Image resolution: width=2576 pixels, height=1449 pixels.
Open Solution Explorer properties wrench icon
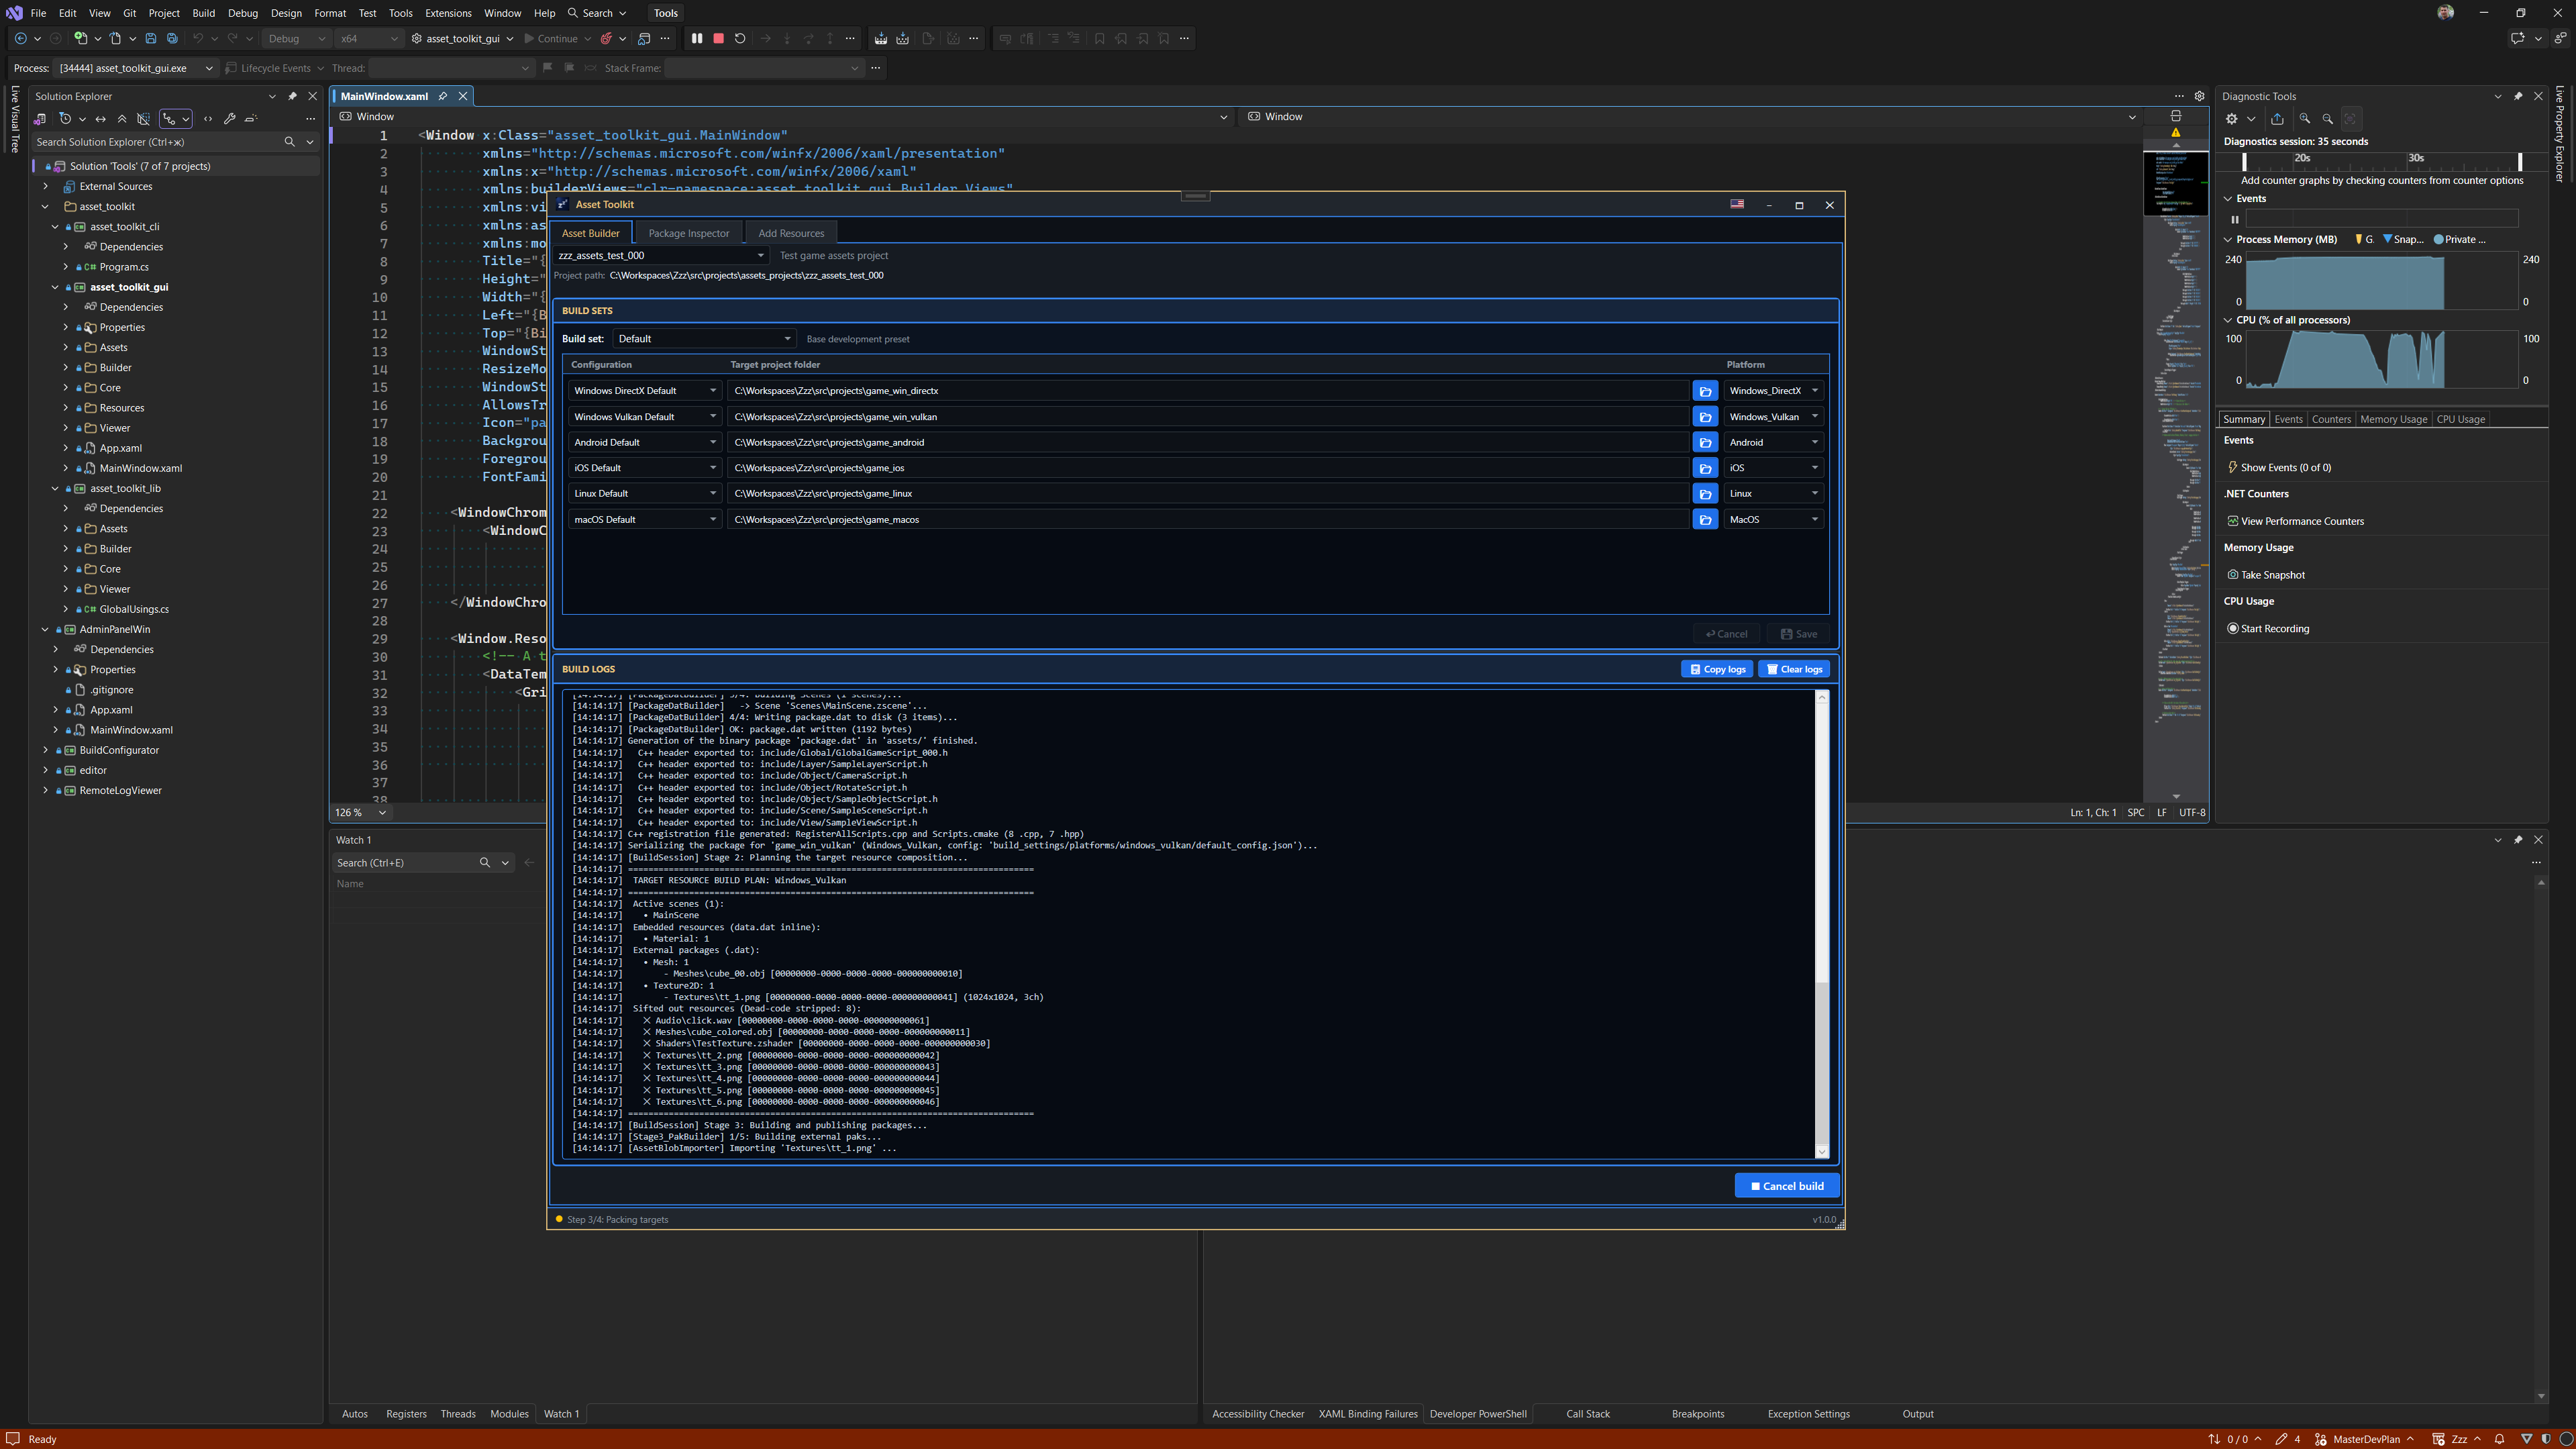coord(229,119)
